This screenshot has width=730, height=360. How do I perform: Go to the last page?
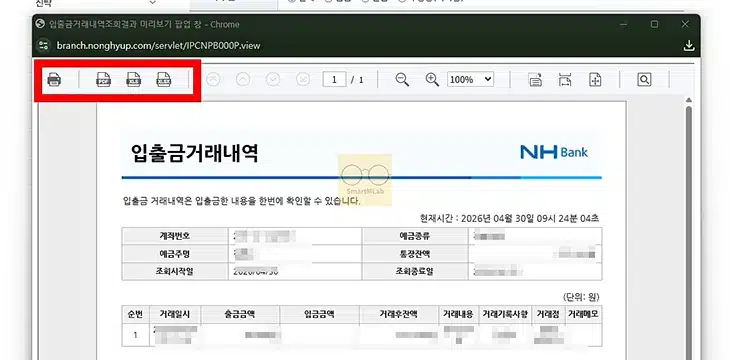[303, 80]
